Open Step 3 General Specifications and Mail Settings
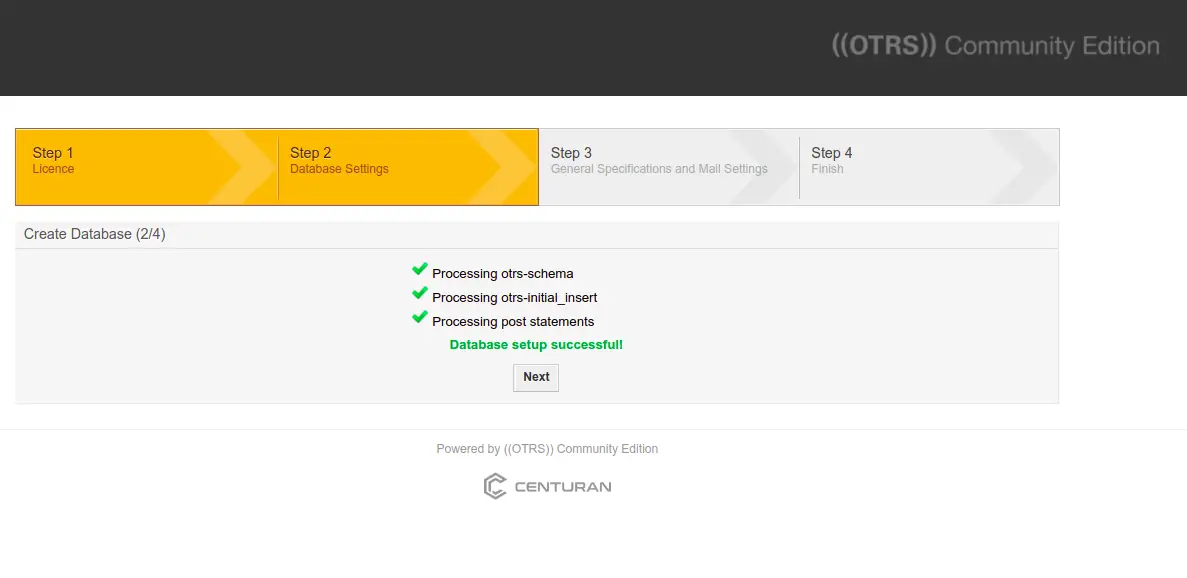The height and width of the screenshot is (578, 1187). click(668, 167)
